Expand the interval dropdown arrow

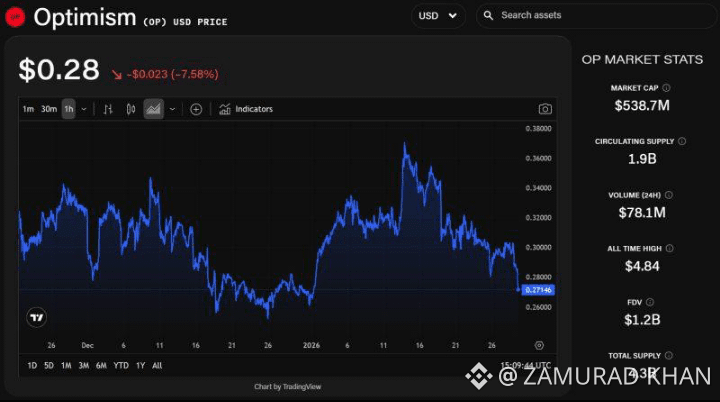[84, 109]
